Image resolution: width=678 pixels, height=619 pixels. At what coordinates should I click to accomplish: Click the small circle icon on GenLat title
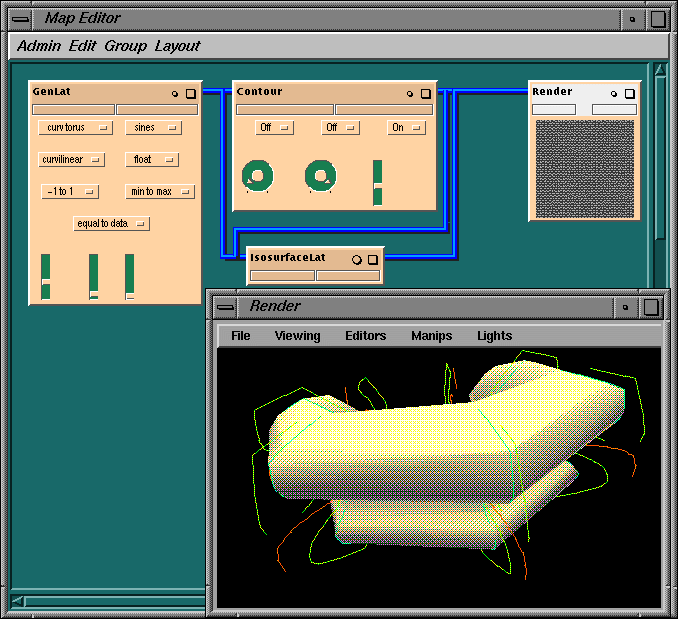coord(175,93)
